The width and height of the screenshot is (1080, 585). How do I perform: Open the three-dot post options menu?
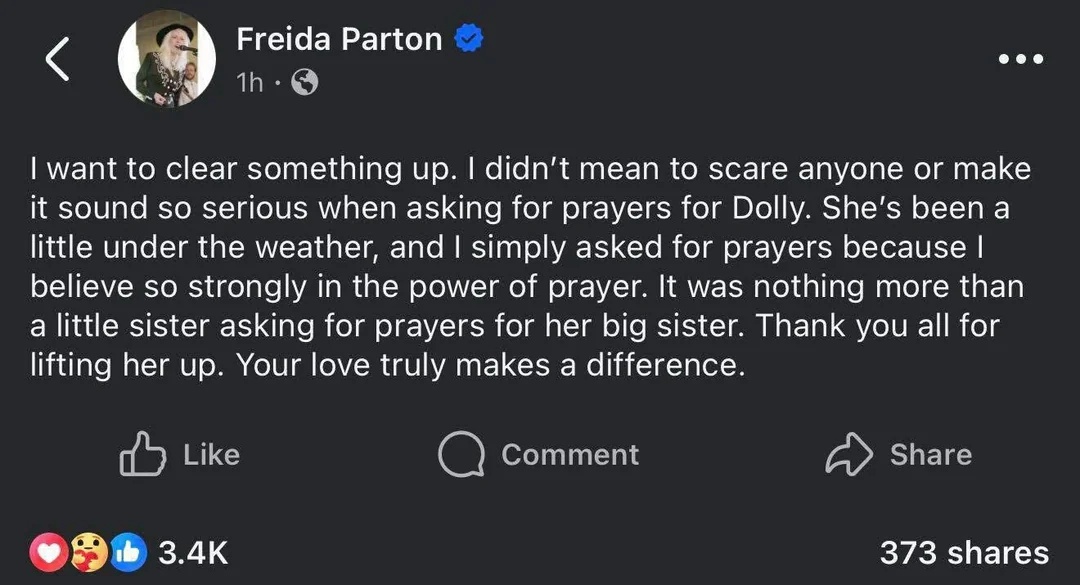tap(1021, 59)
